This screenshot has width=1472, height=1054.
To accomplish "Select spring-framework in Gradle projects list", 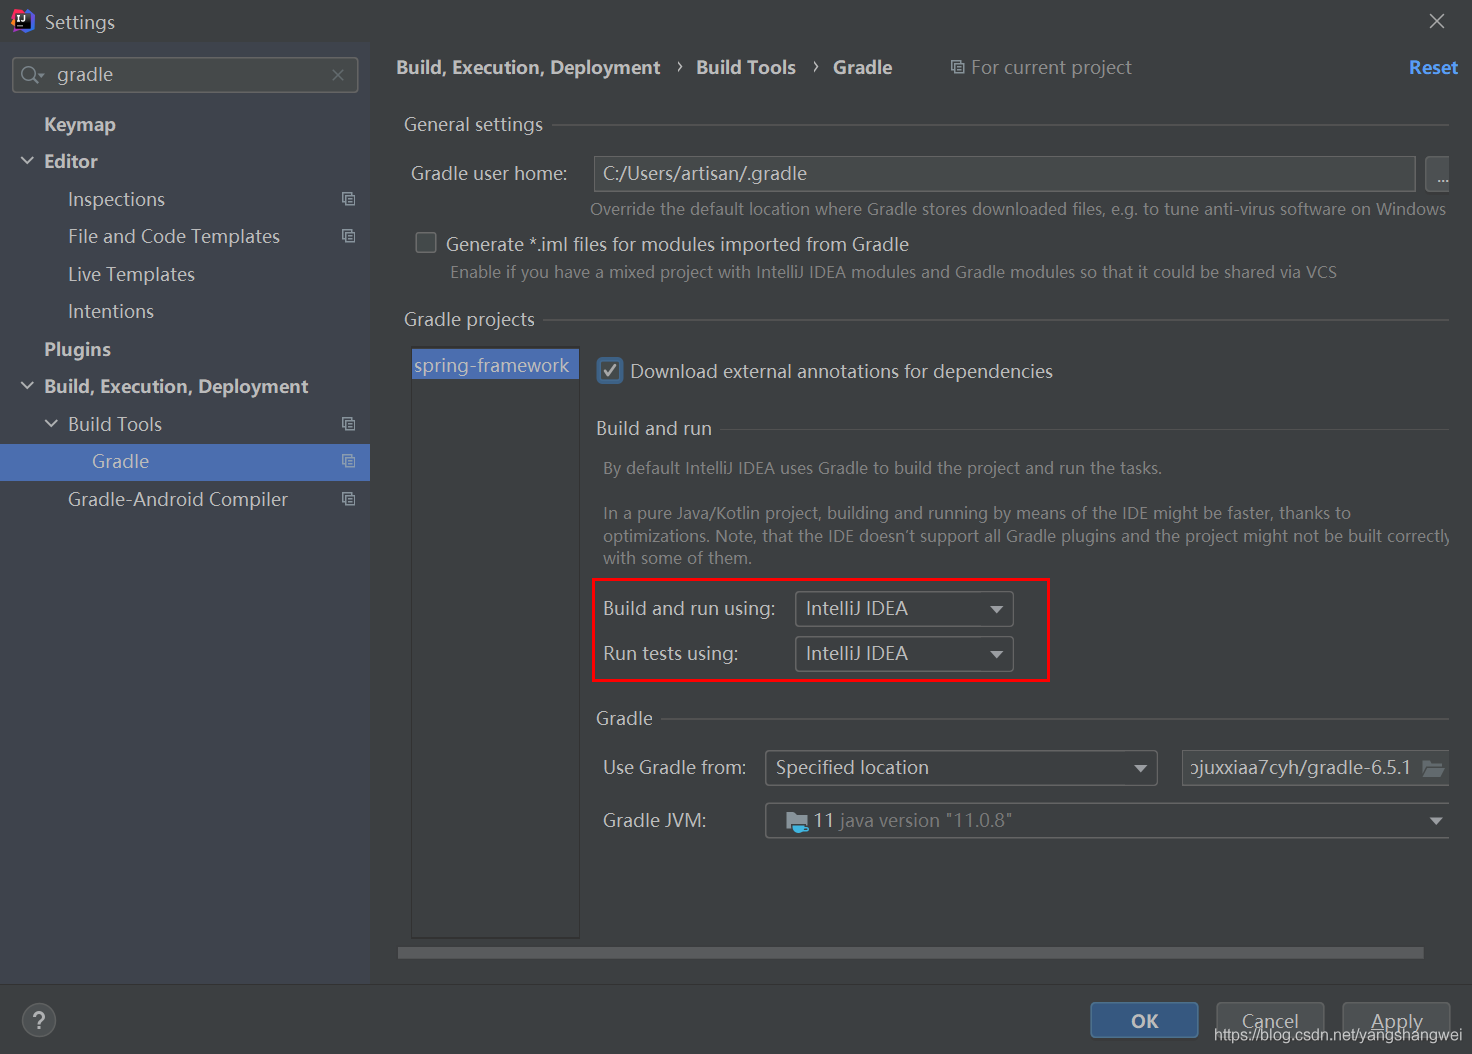I will click(495, 365).
